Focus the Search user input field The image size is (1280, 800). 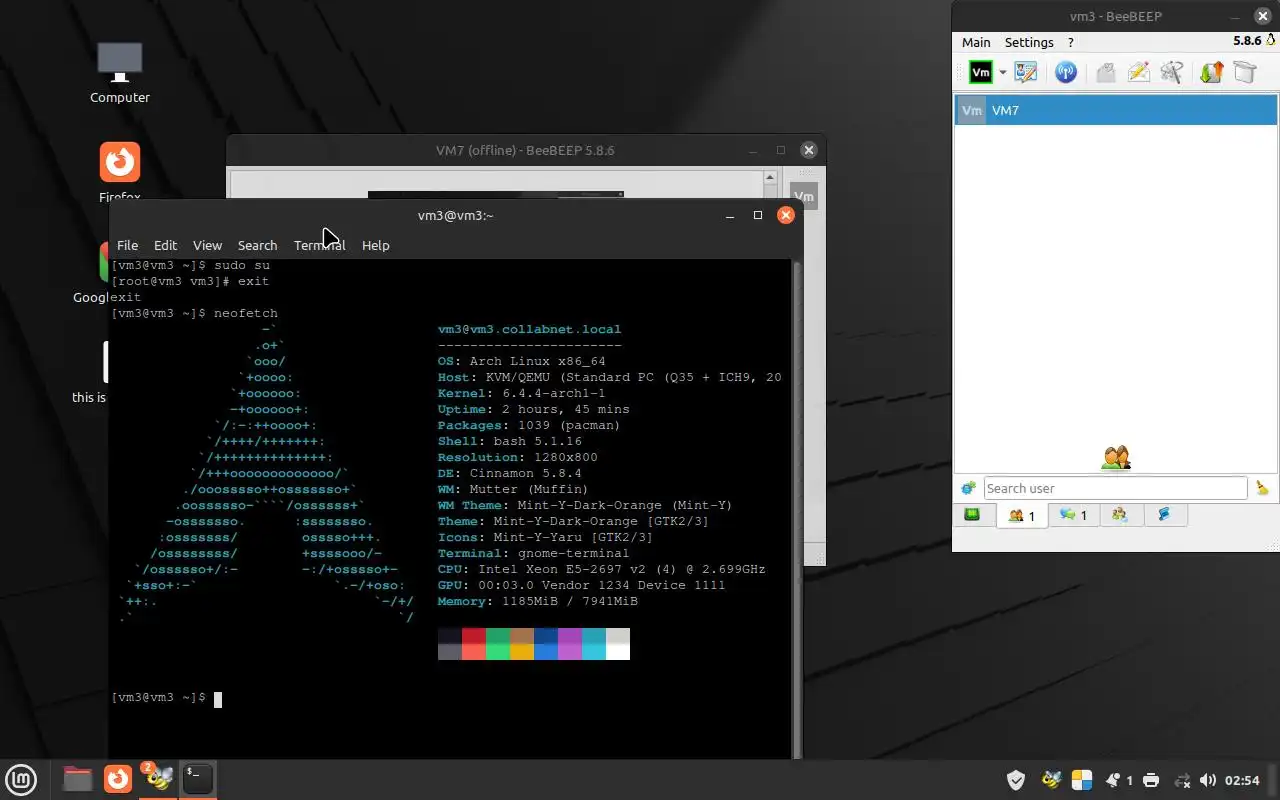[1115, 488]
